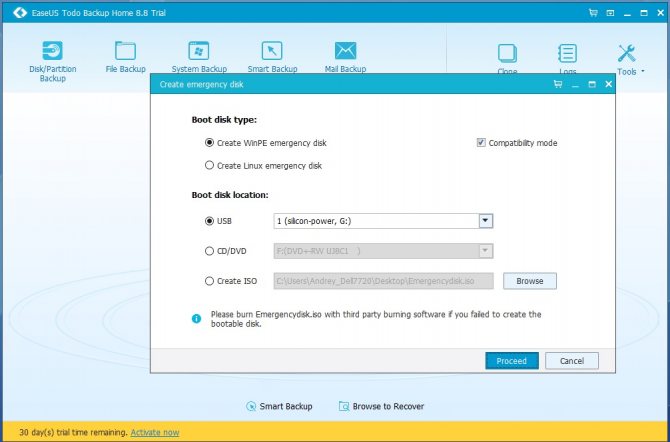Click shopping cart icon in main title bar
The image size is (670, 442).
(593, 13)
